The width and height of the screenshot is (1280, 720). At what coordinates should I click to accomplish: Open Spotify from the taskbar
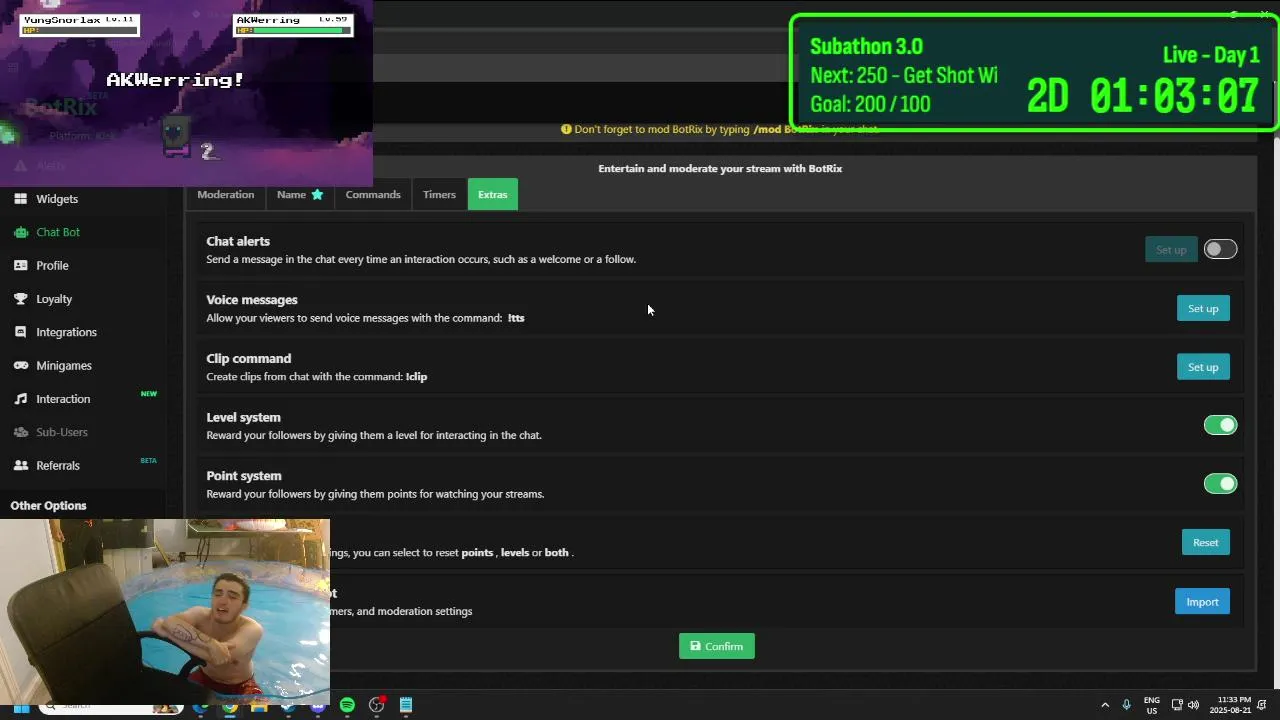pyautogui.click(x=347, y=705)
